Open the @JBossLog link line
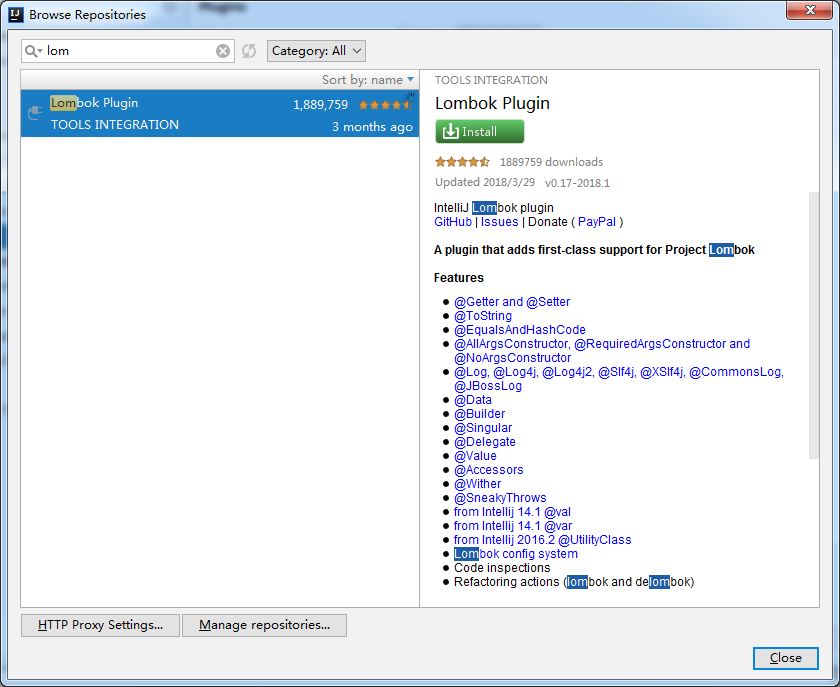 tap(488, 386)
